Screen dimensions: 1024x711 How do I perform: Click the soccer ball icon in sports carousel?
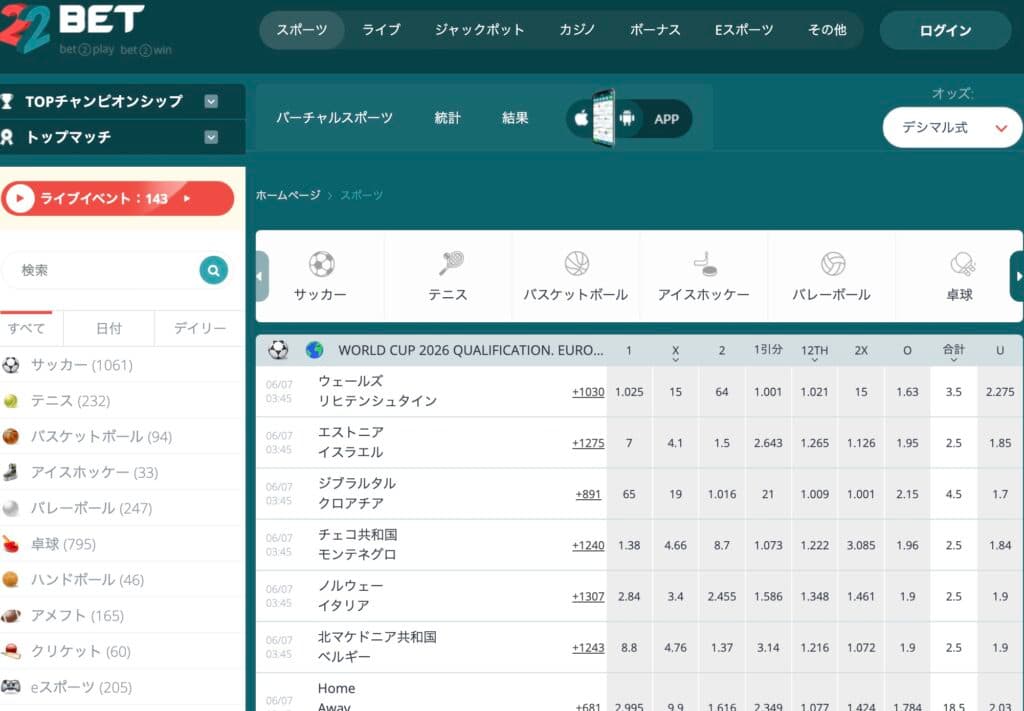pos(321,264)
